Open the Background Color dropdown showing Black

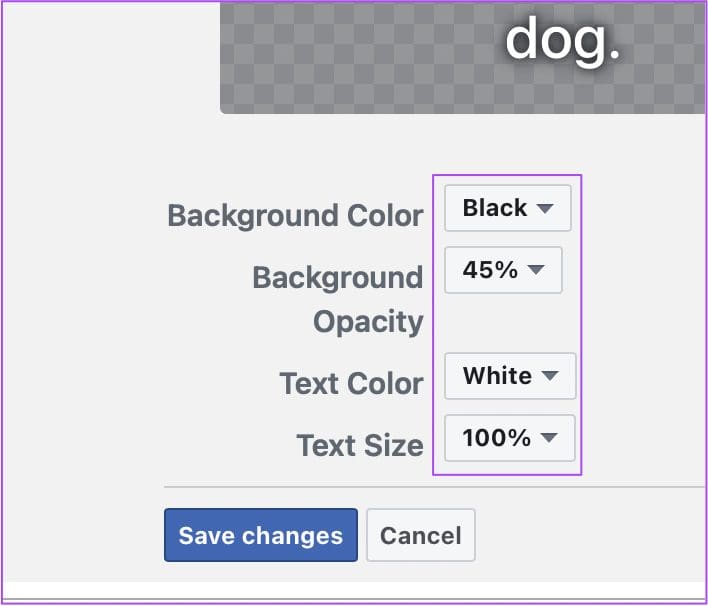pos(508,208)
